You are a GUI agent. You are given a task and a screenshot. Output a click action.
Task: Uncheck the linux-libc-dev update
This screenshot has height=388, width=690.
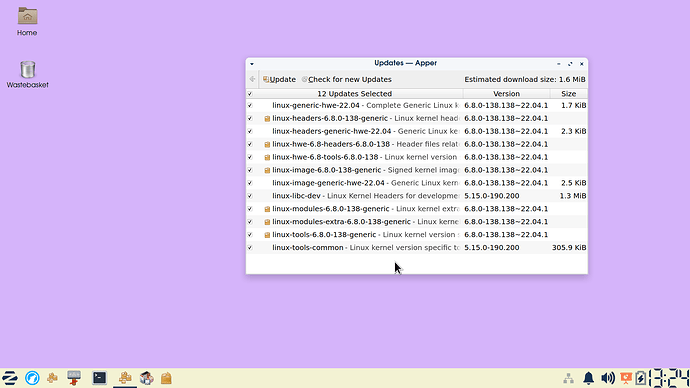pos(250,196)
